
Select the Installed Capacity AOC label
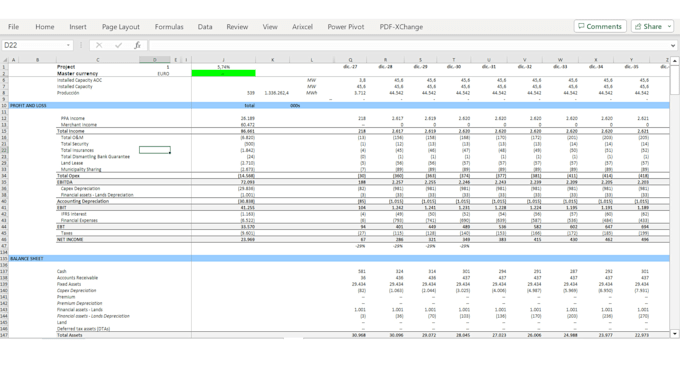(x=79, y=80)
